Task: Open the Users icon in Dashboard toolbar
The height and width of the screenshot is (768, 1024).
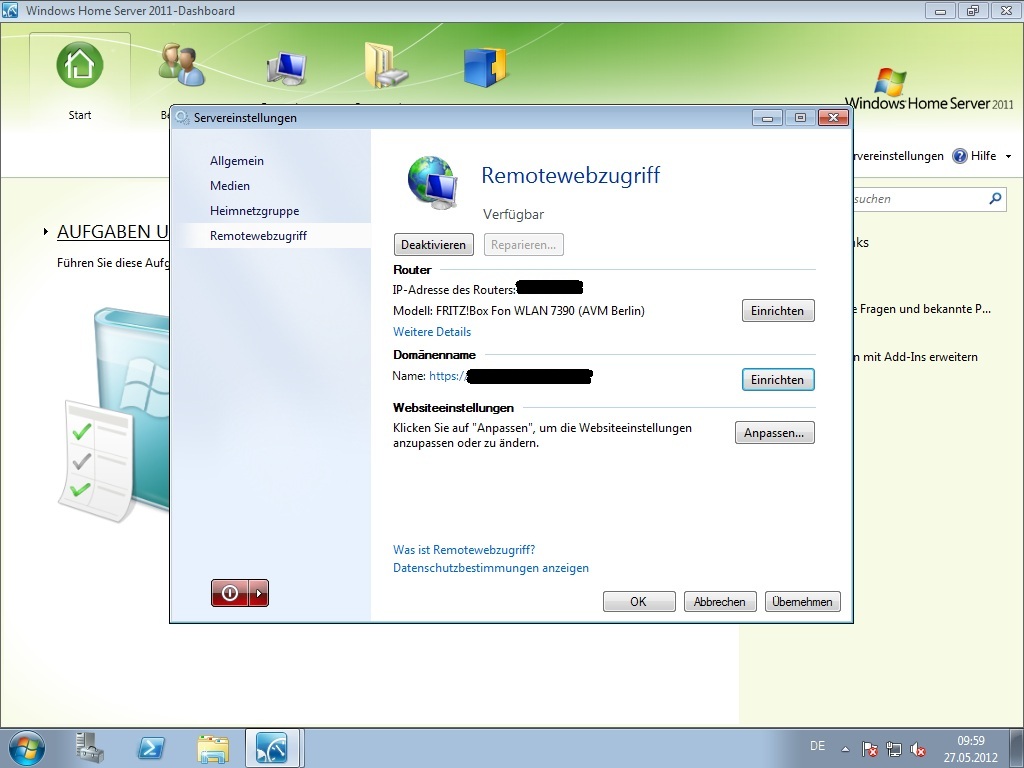Action: coord(182,65)
